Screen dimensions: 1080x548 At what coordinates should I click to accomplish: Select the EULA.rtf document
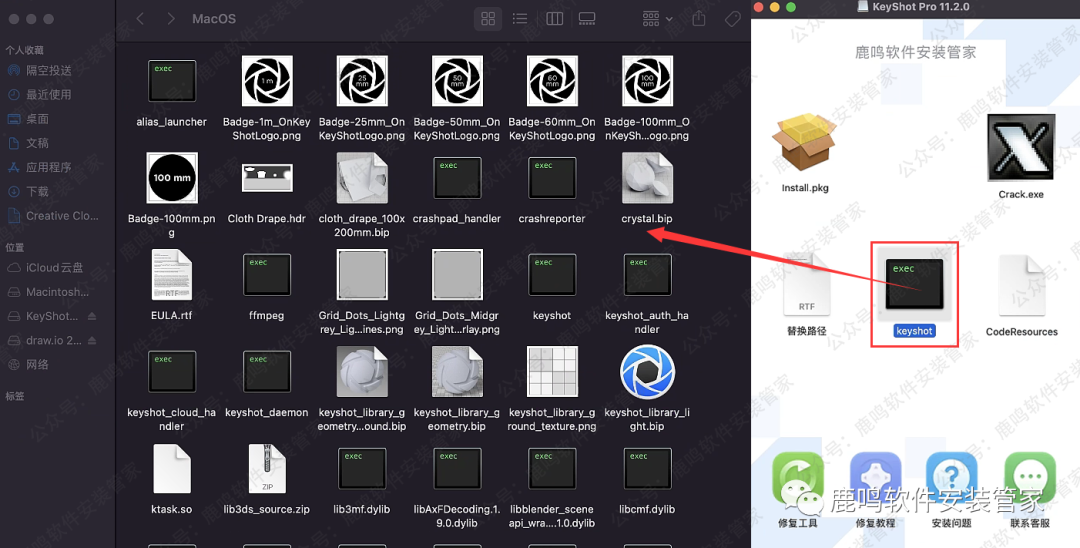[x=171, y=275]
